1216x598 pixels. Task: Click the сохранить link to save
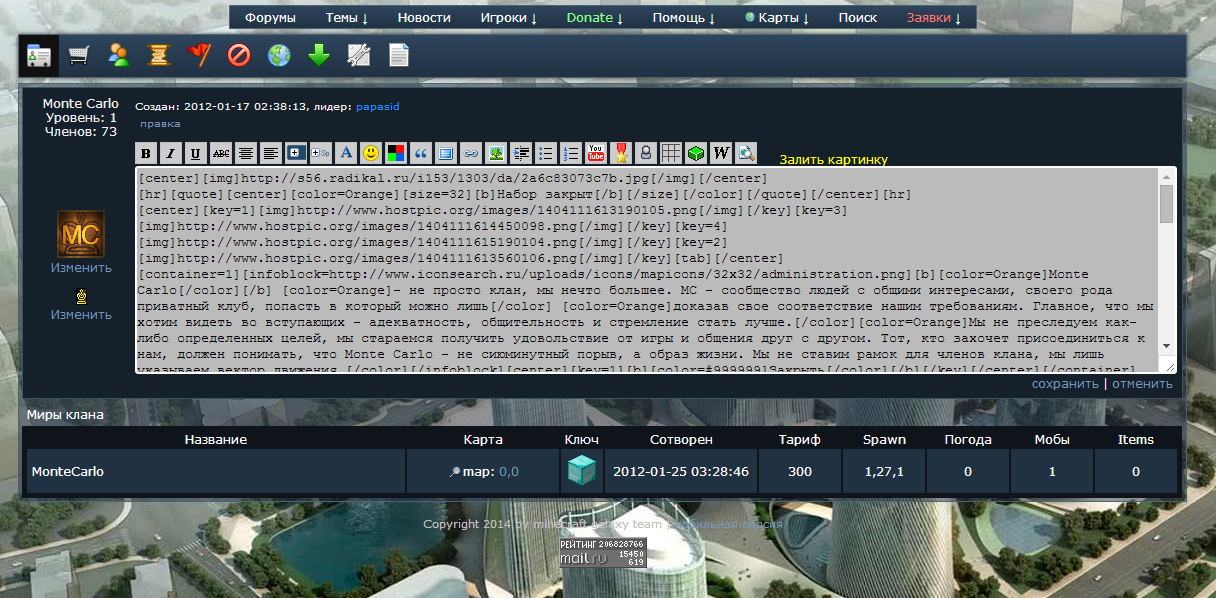[1064, 384]
